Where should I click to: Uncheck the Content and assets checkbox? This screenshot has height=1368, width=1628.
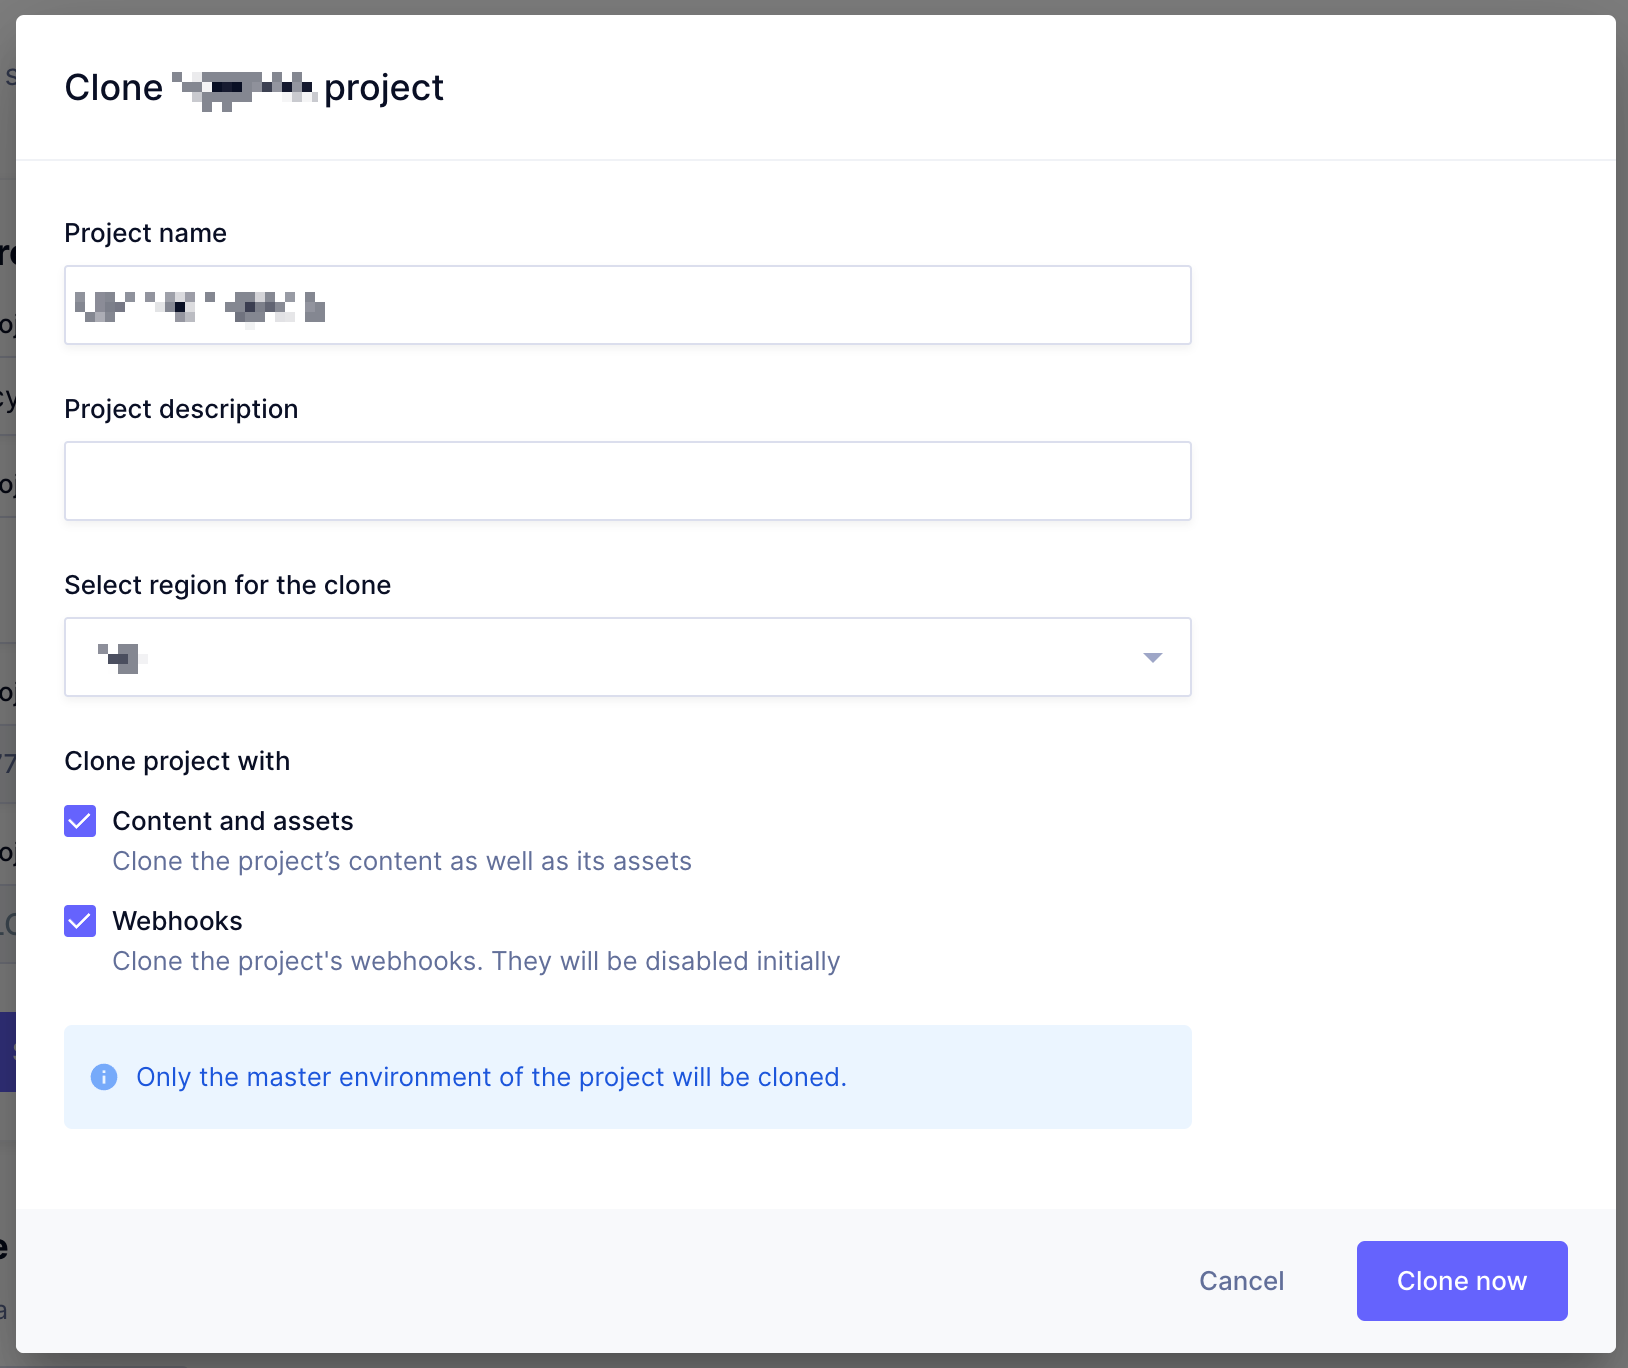[x=80, y=821]
